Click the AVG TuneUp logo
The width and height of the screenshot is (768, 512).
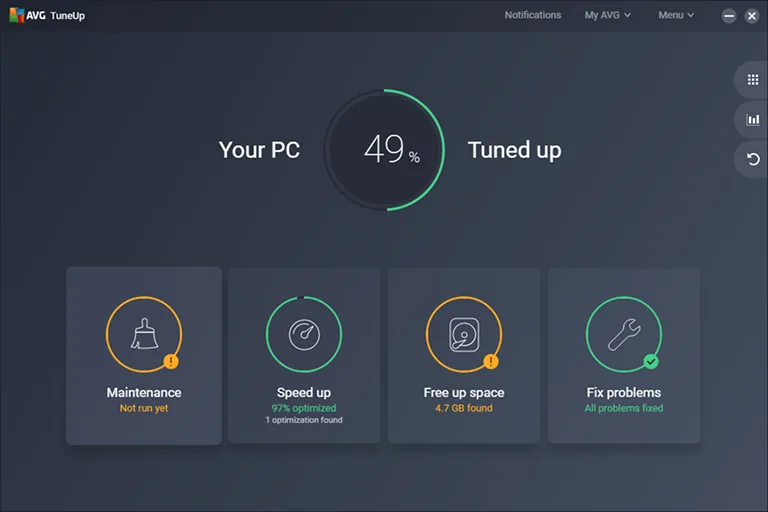[47, 15]
